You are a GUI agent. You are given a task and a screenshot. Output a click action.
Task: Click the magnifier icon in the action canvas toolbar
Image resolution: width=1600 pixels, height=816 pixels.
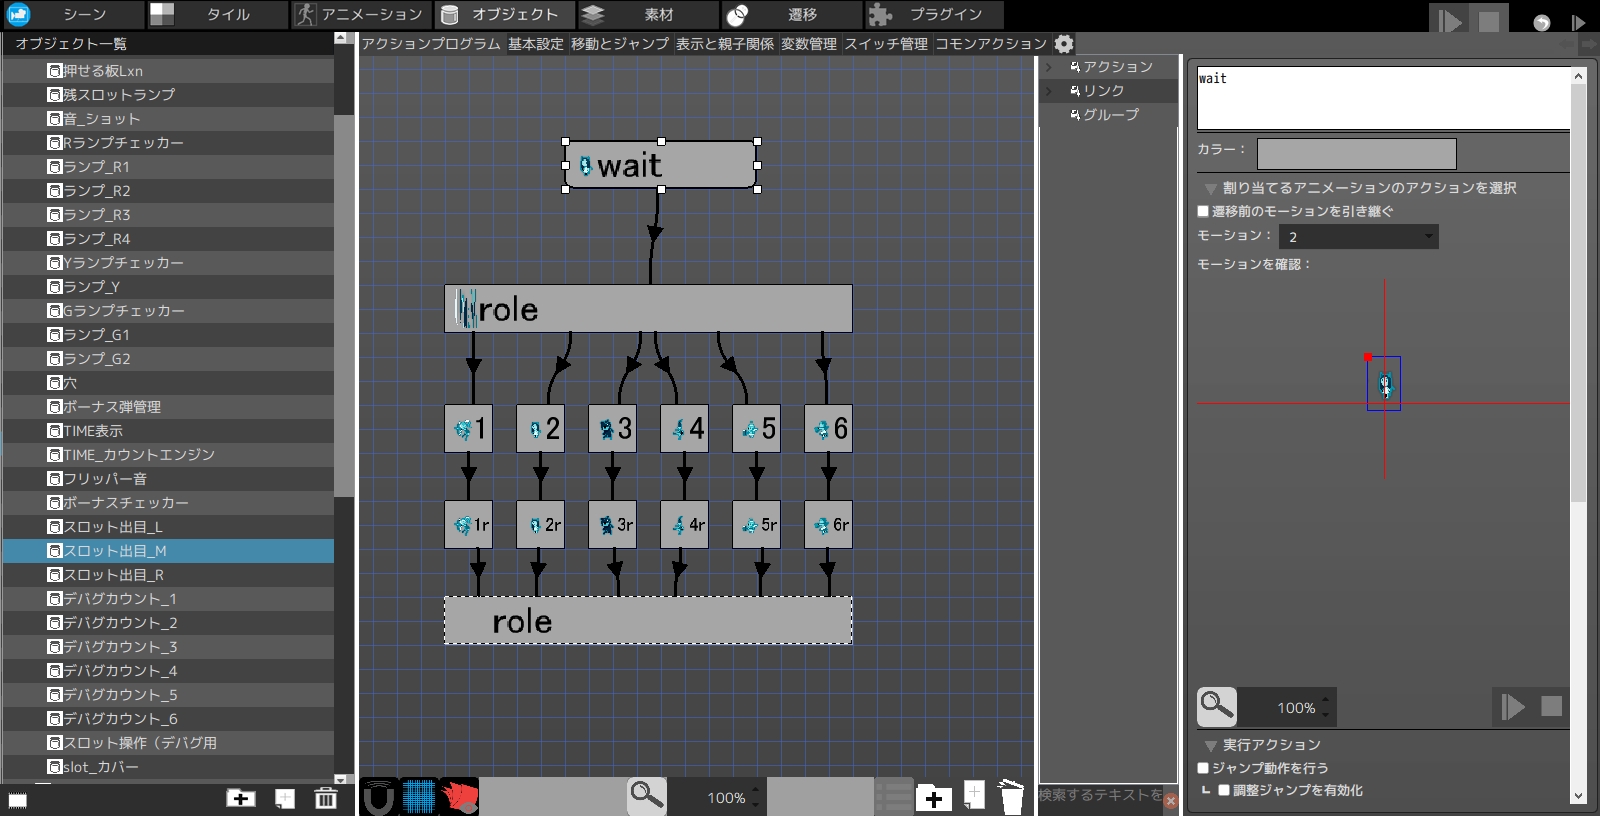pos(646,796)
